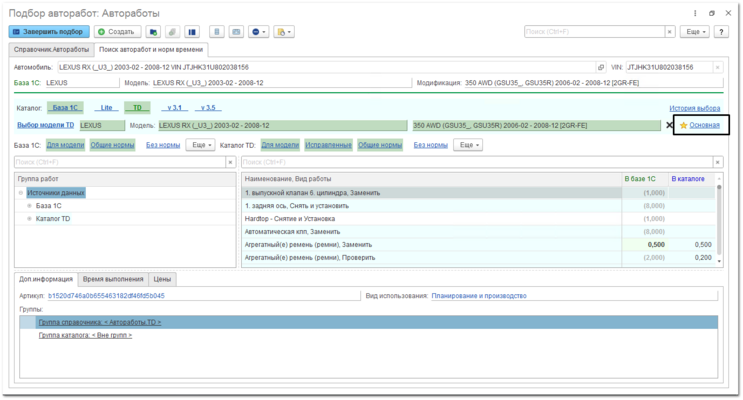743x400 pixels.
Task: Toggle Без нормы filter for База 1С
Action: [x=163, y=145]
